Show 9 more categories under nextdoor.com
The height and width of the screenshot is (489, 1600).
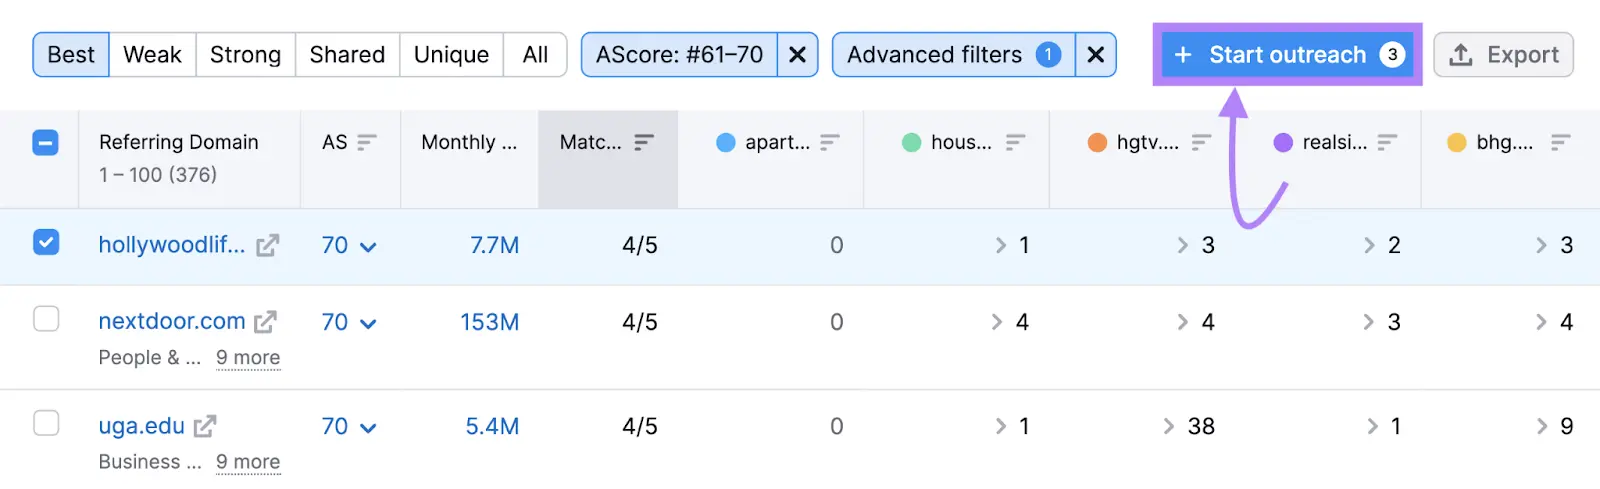click(248, 358)
